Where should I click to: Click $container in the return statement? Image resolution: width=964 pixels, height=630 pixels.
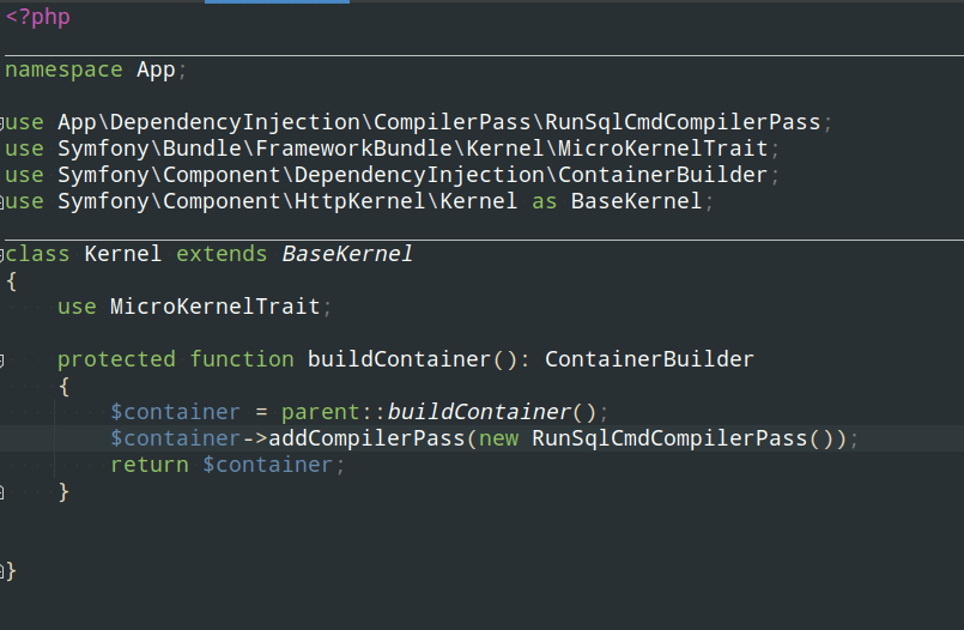coord(267,465)
